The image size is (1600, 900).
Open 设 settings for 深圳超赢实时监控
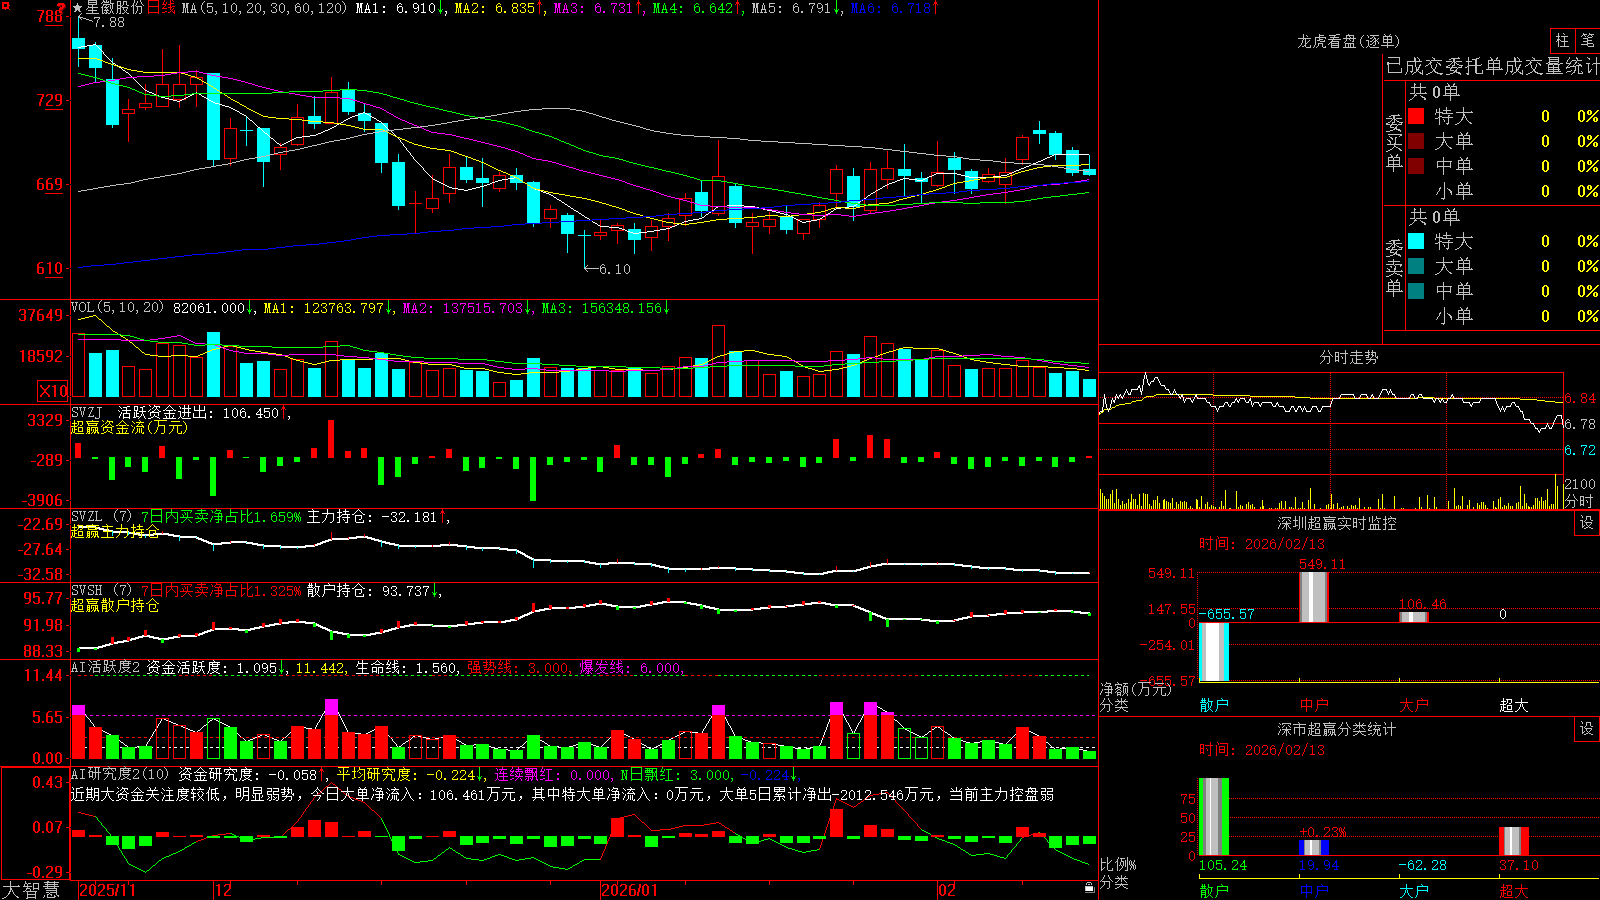[1587, 523]
